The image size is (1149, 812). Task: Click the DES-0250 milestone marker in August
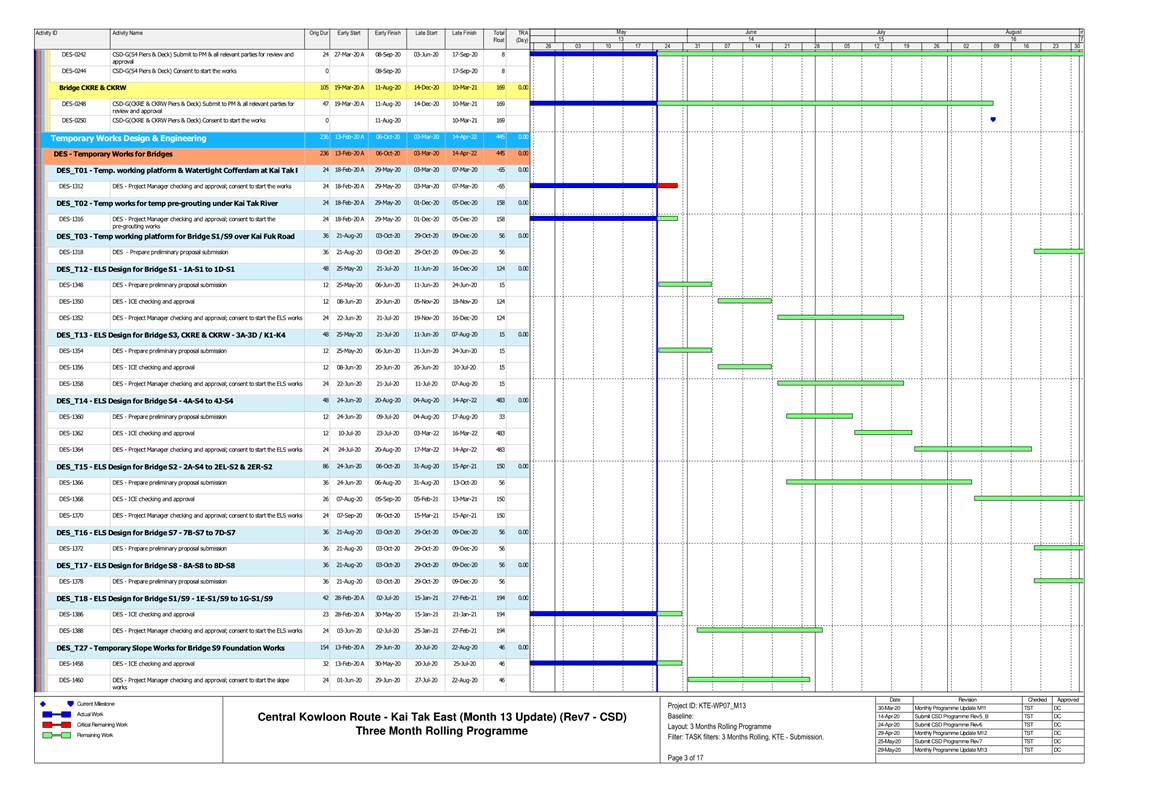992,119
